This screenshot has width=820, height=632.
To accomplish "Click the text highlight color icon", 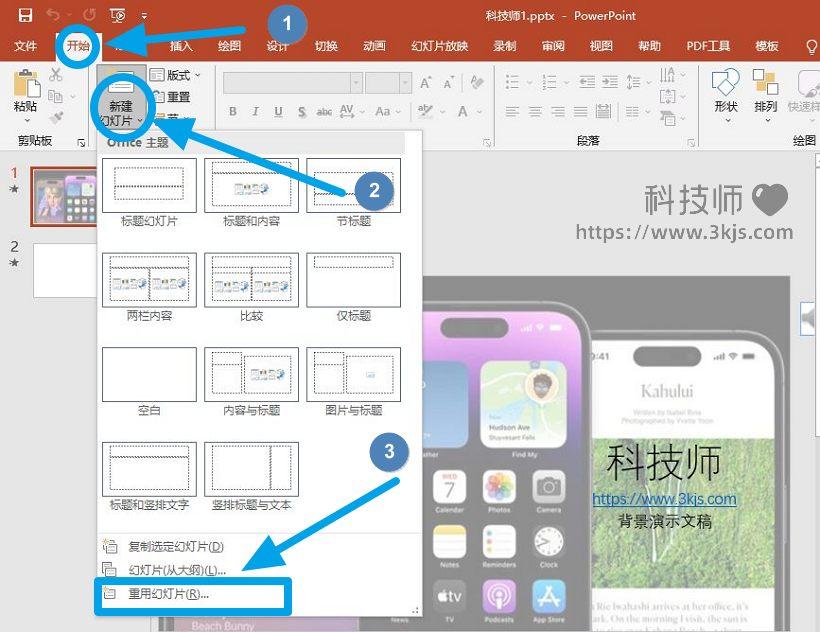I will pyautogui.click(x=425, y=111).
